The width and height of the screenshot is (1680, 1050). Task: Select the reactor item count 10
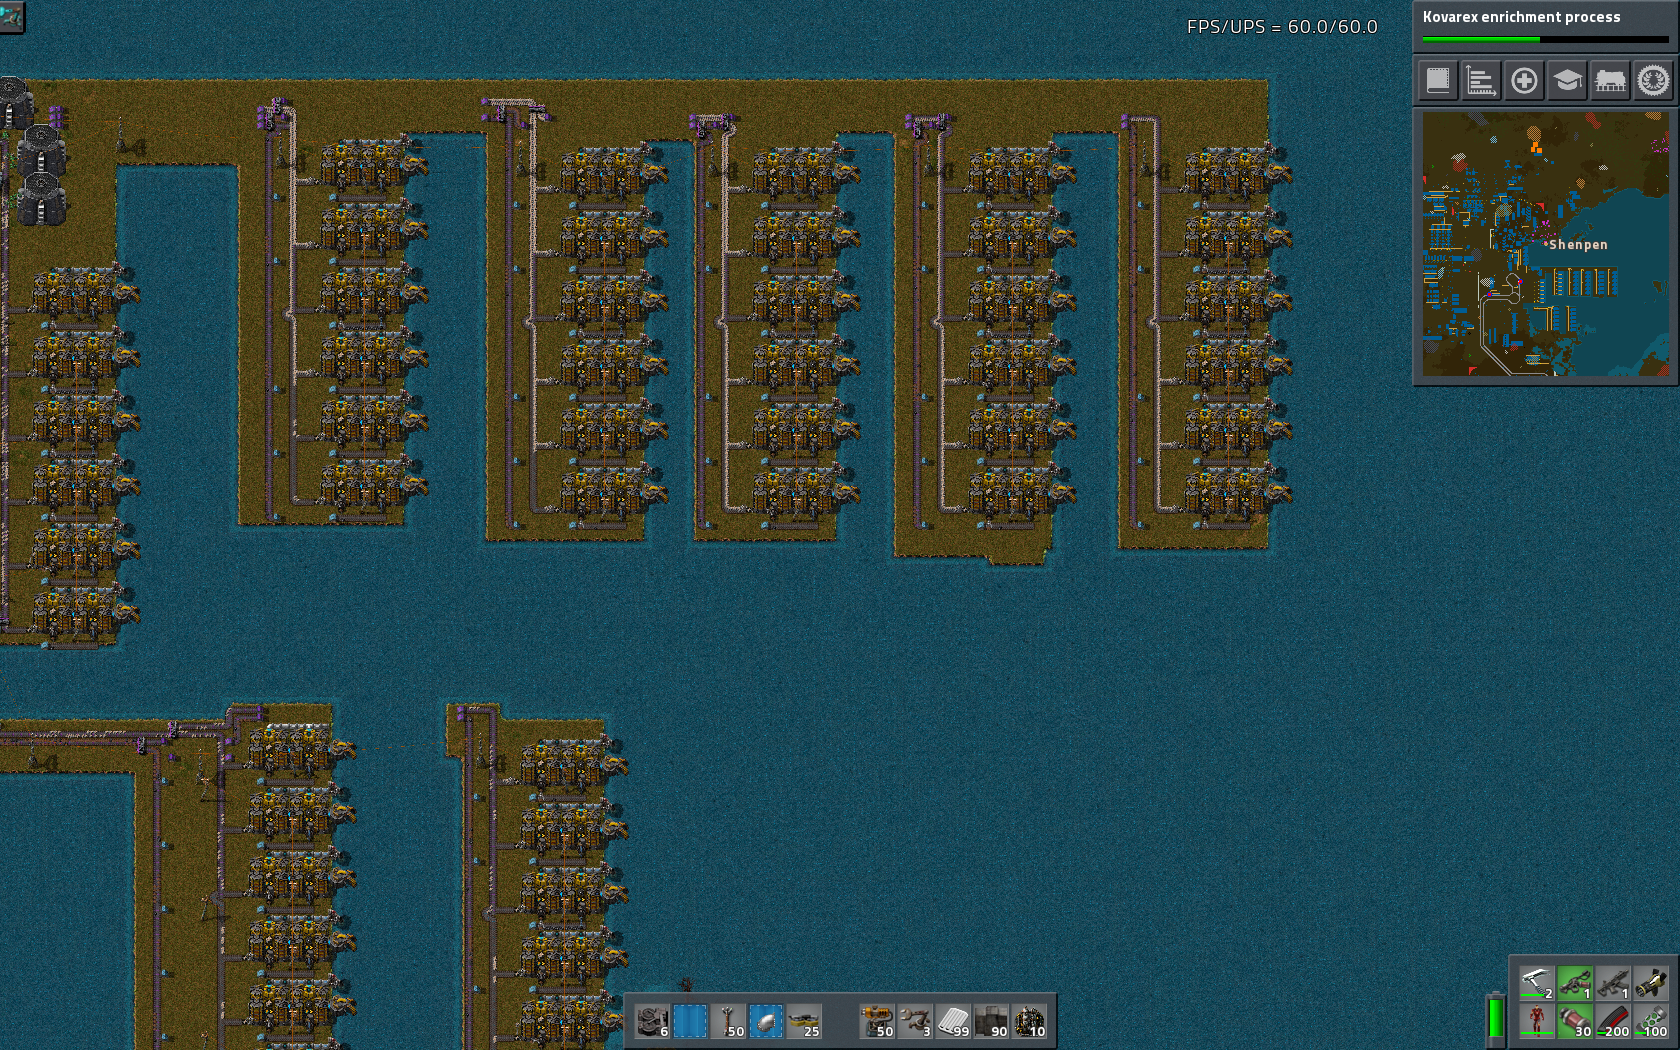[1029, 1022]
